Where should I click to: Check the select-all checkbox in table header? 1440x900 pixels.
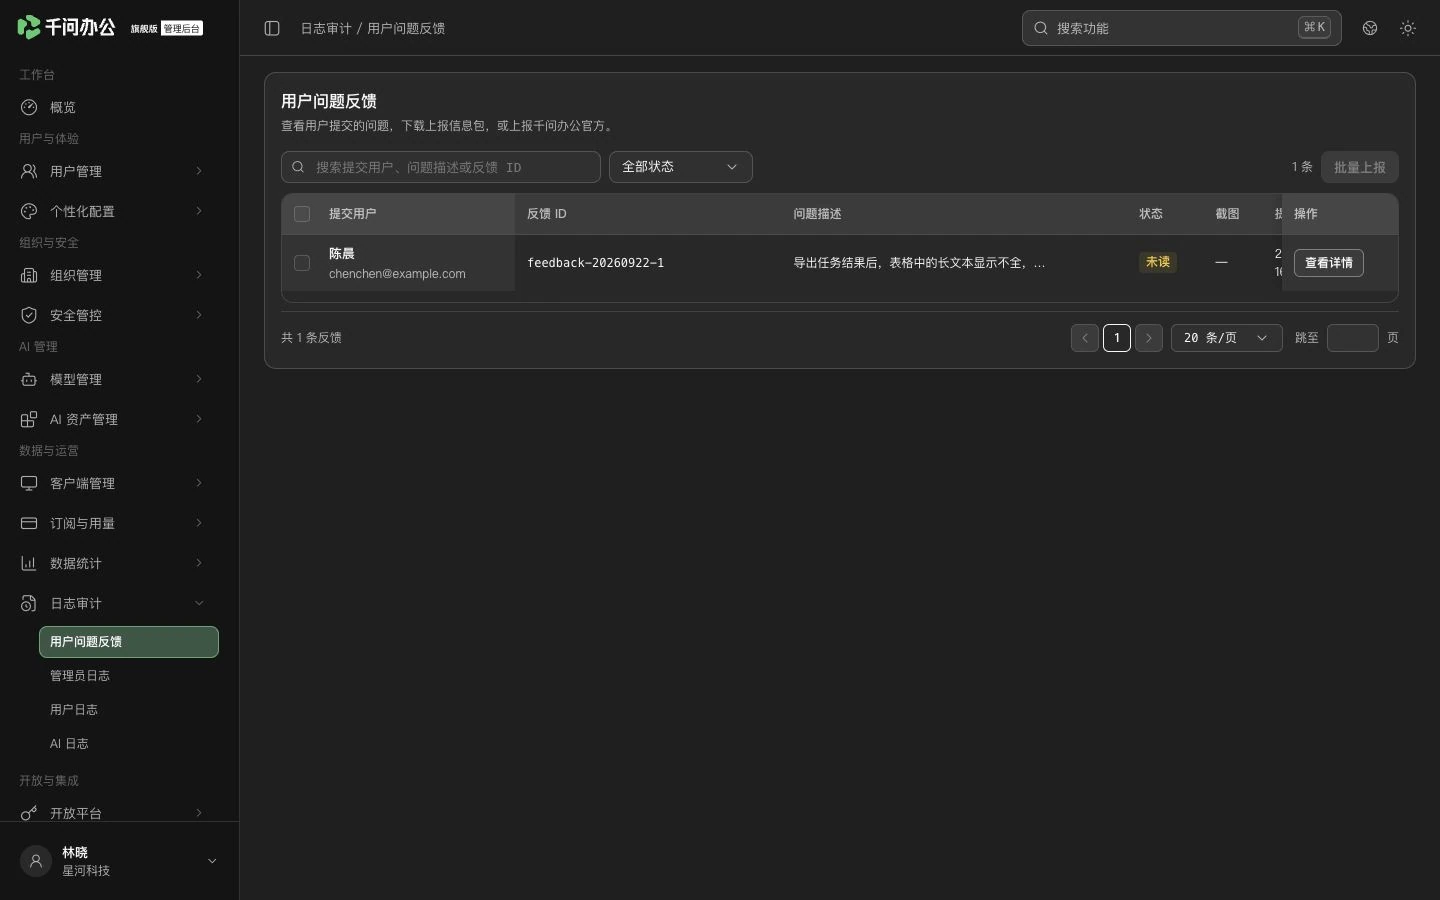(x=302, y=214)
